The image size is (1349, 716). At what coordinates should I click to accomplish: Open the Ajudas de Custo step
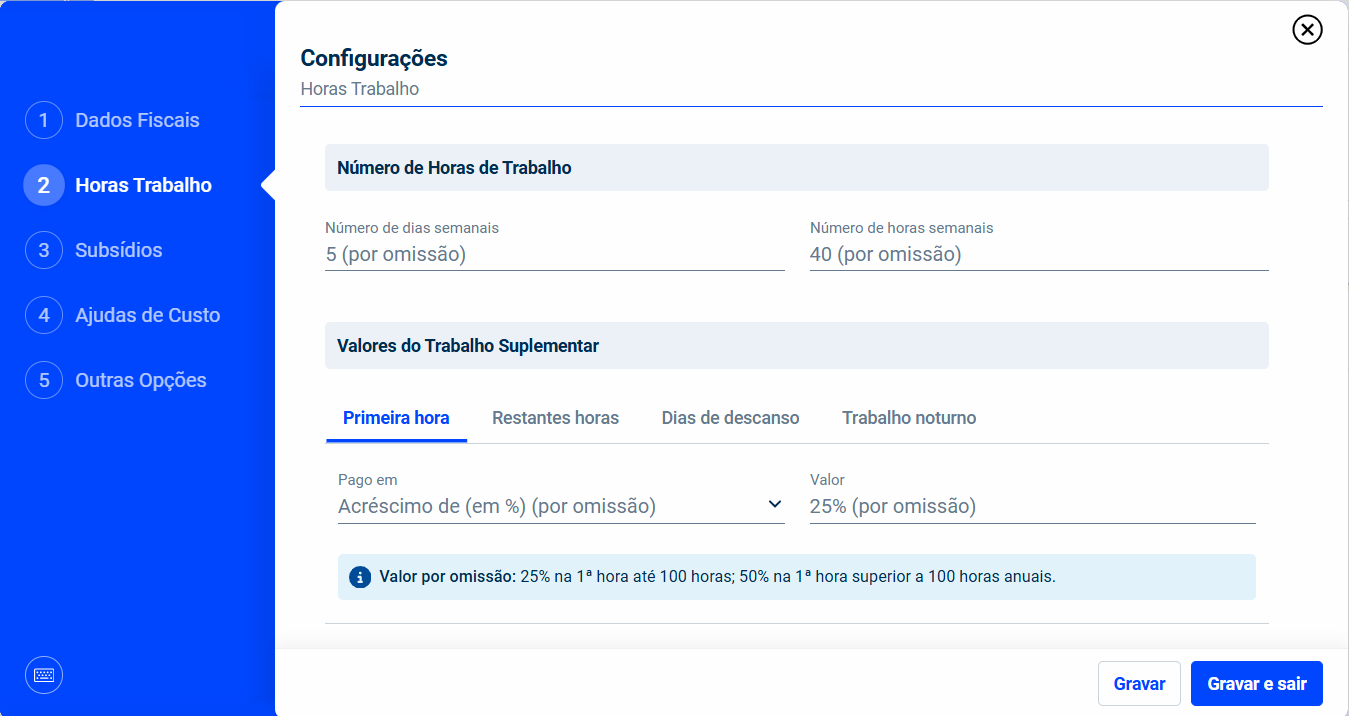click(x=147, y=315)
